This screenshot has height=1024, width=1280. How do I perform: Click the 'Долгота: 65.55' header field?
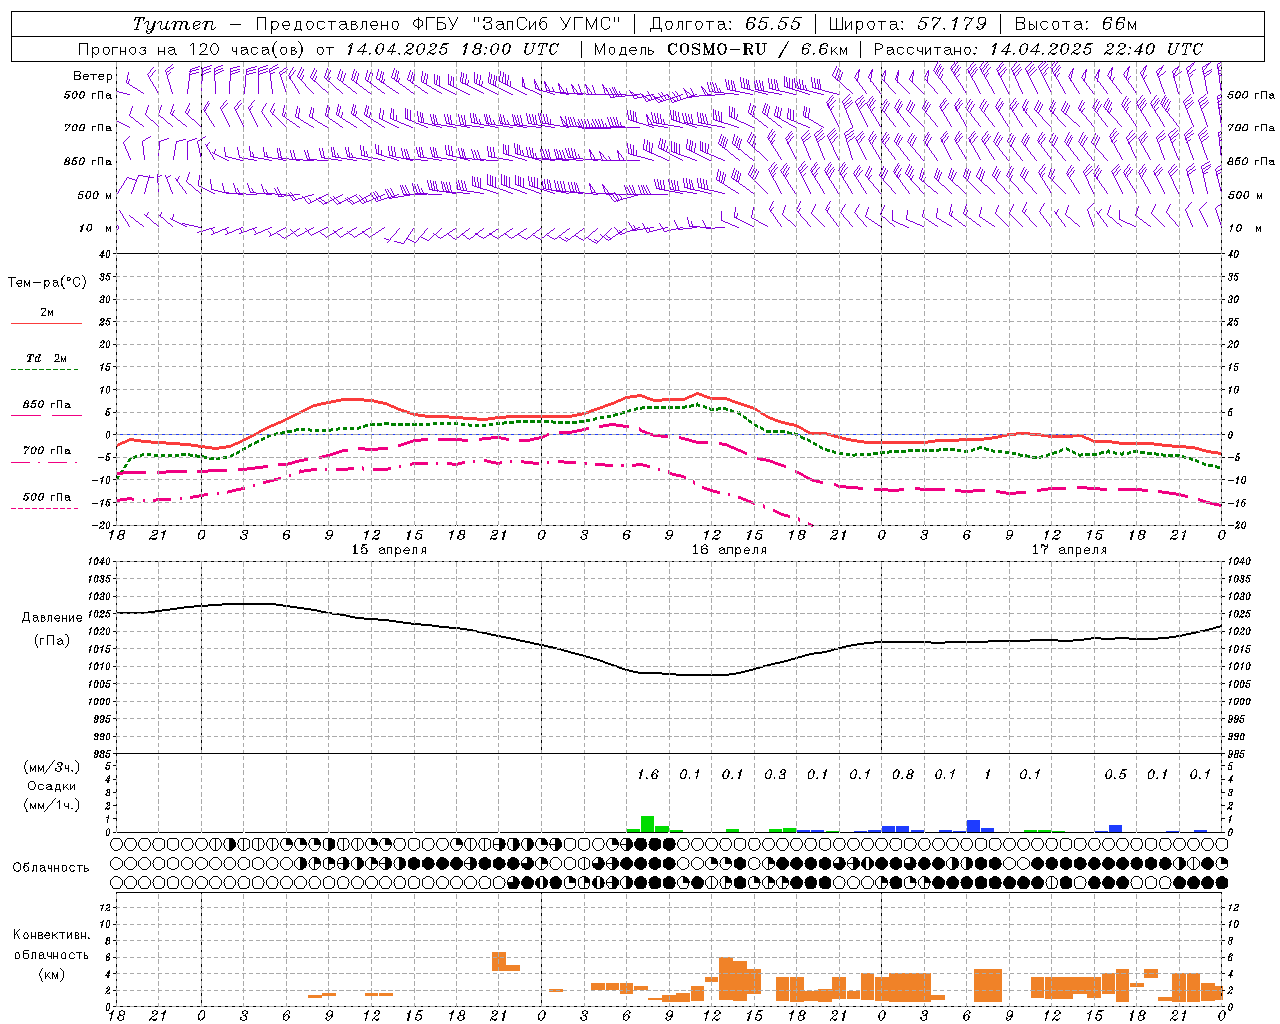(725, 24)
